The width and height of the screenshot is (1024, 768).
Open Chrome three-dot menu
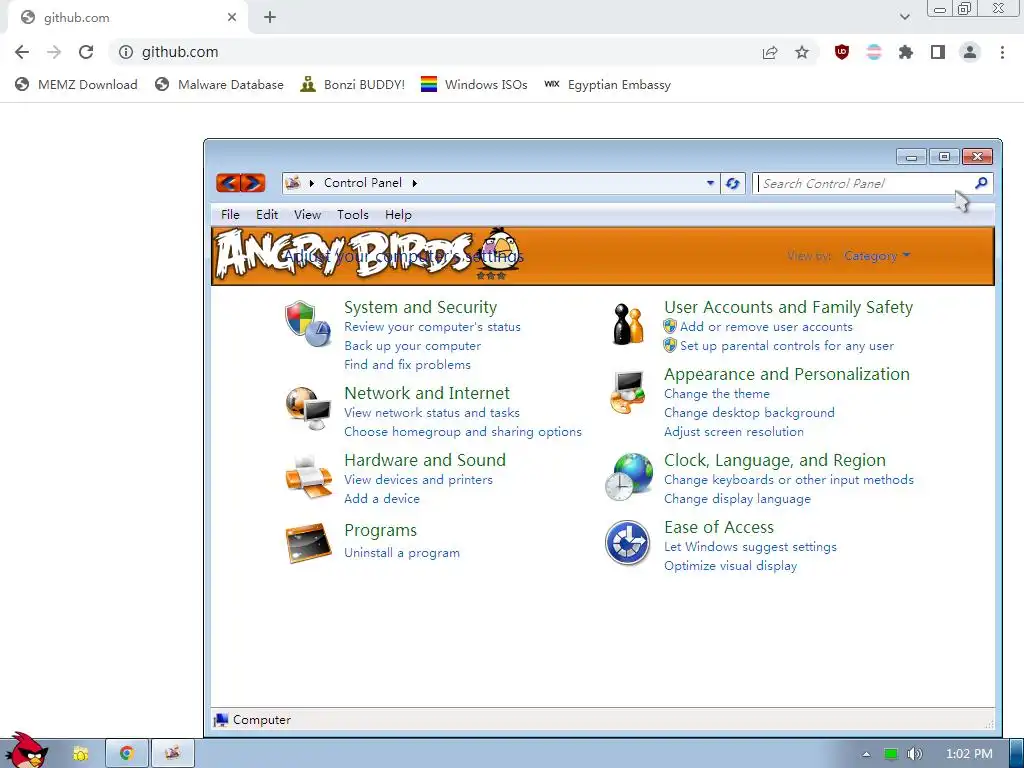[1002, 52]
